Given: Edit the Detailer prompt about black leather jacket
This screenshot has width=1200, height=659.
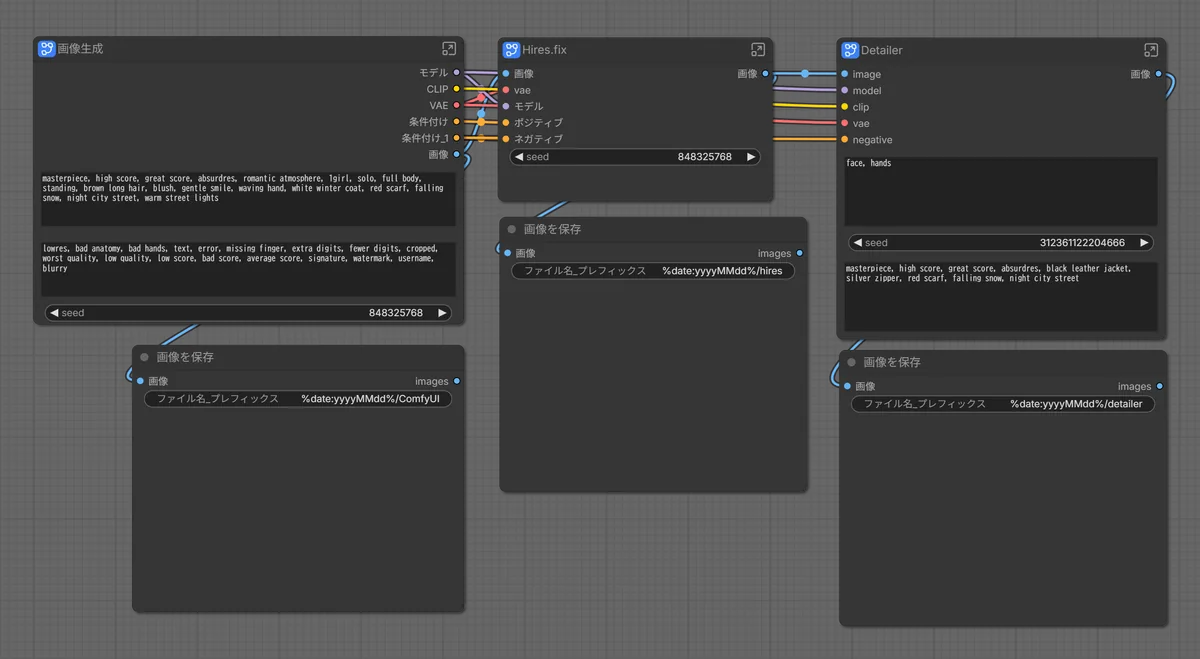Looking at the screenshot, I should click(1001, 297).
